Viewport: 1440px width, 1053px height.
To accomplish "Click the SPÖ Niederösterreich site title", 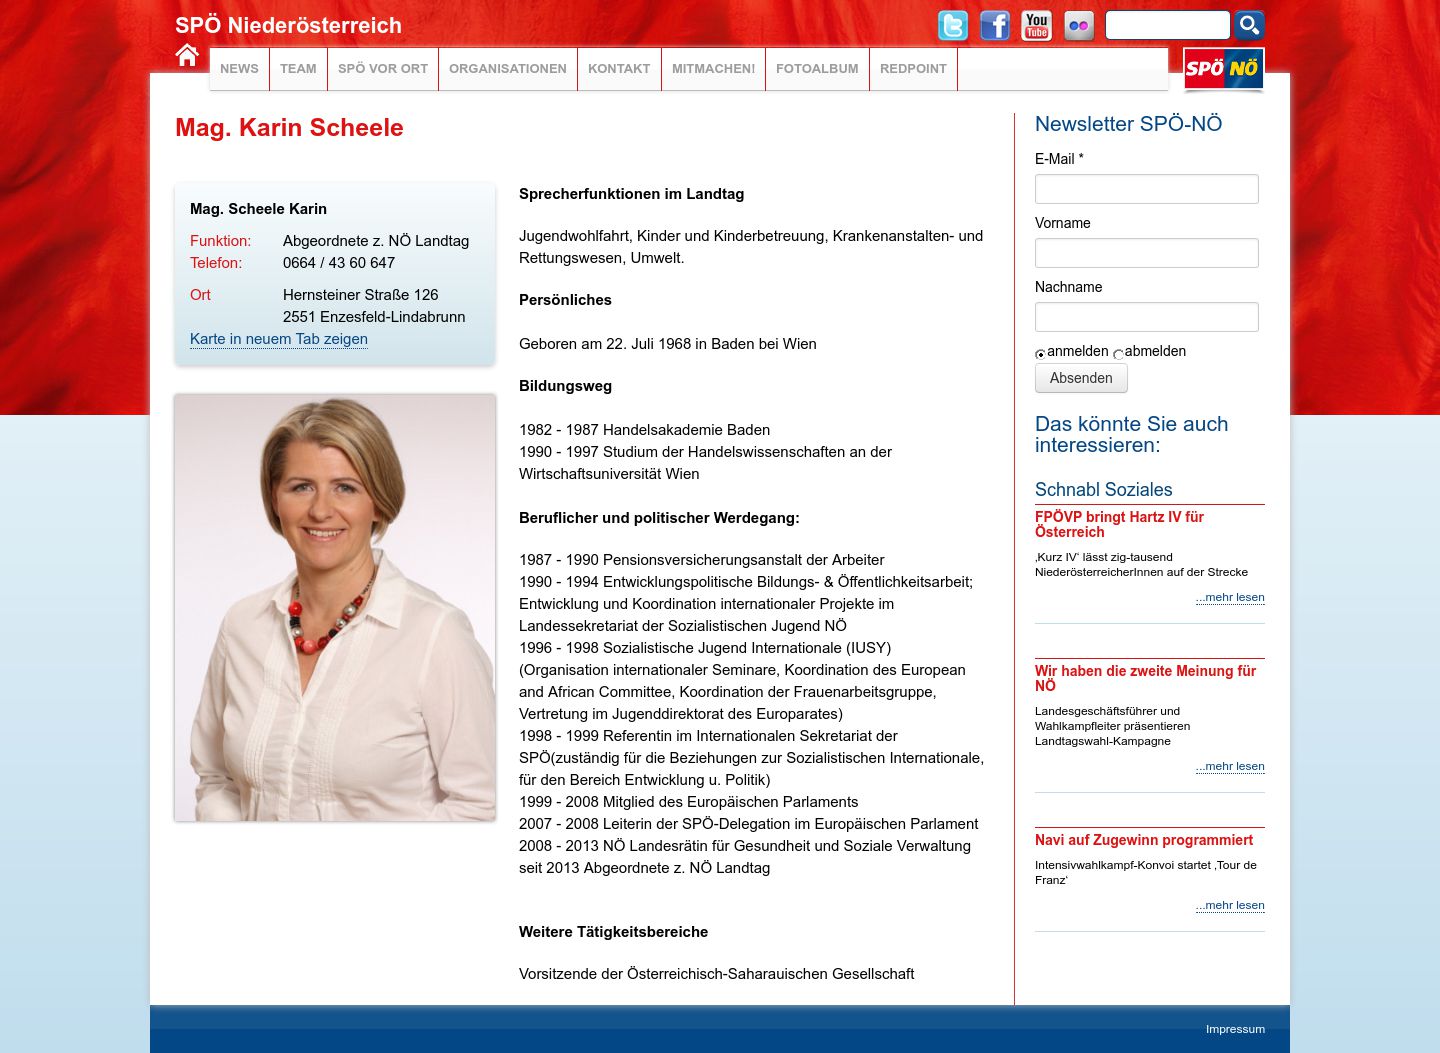I will 288,26.
